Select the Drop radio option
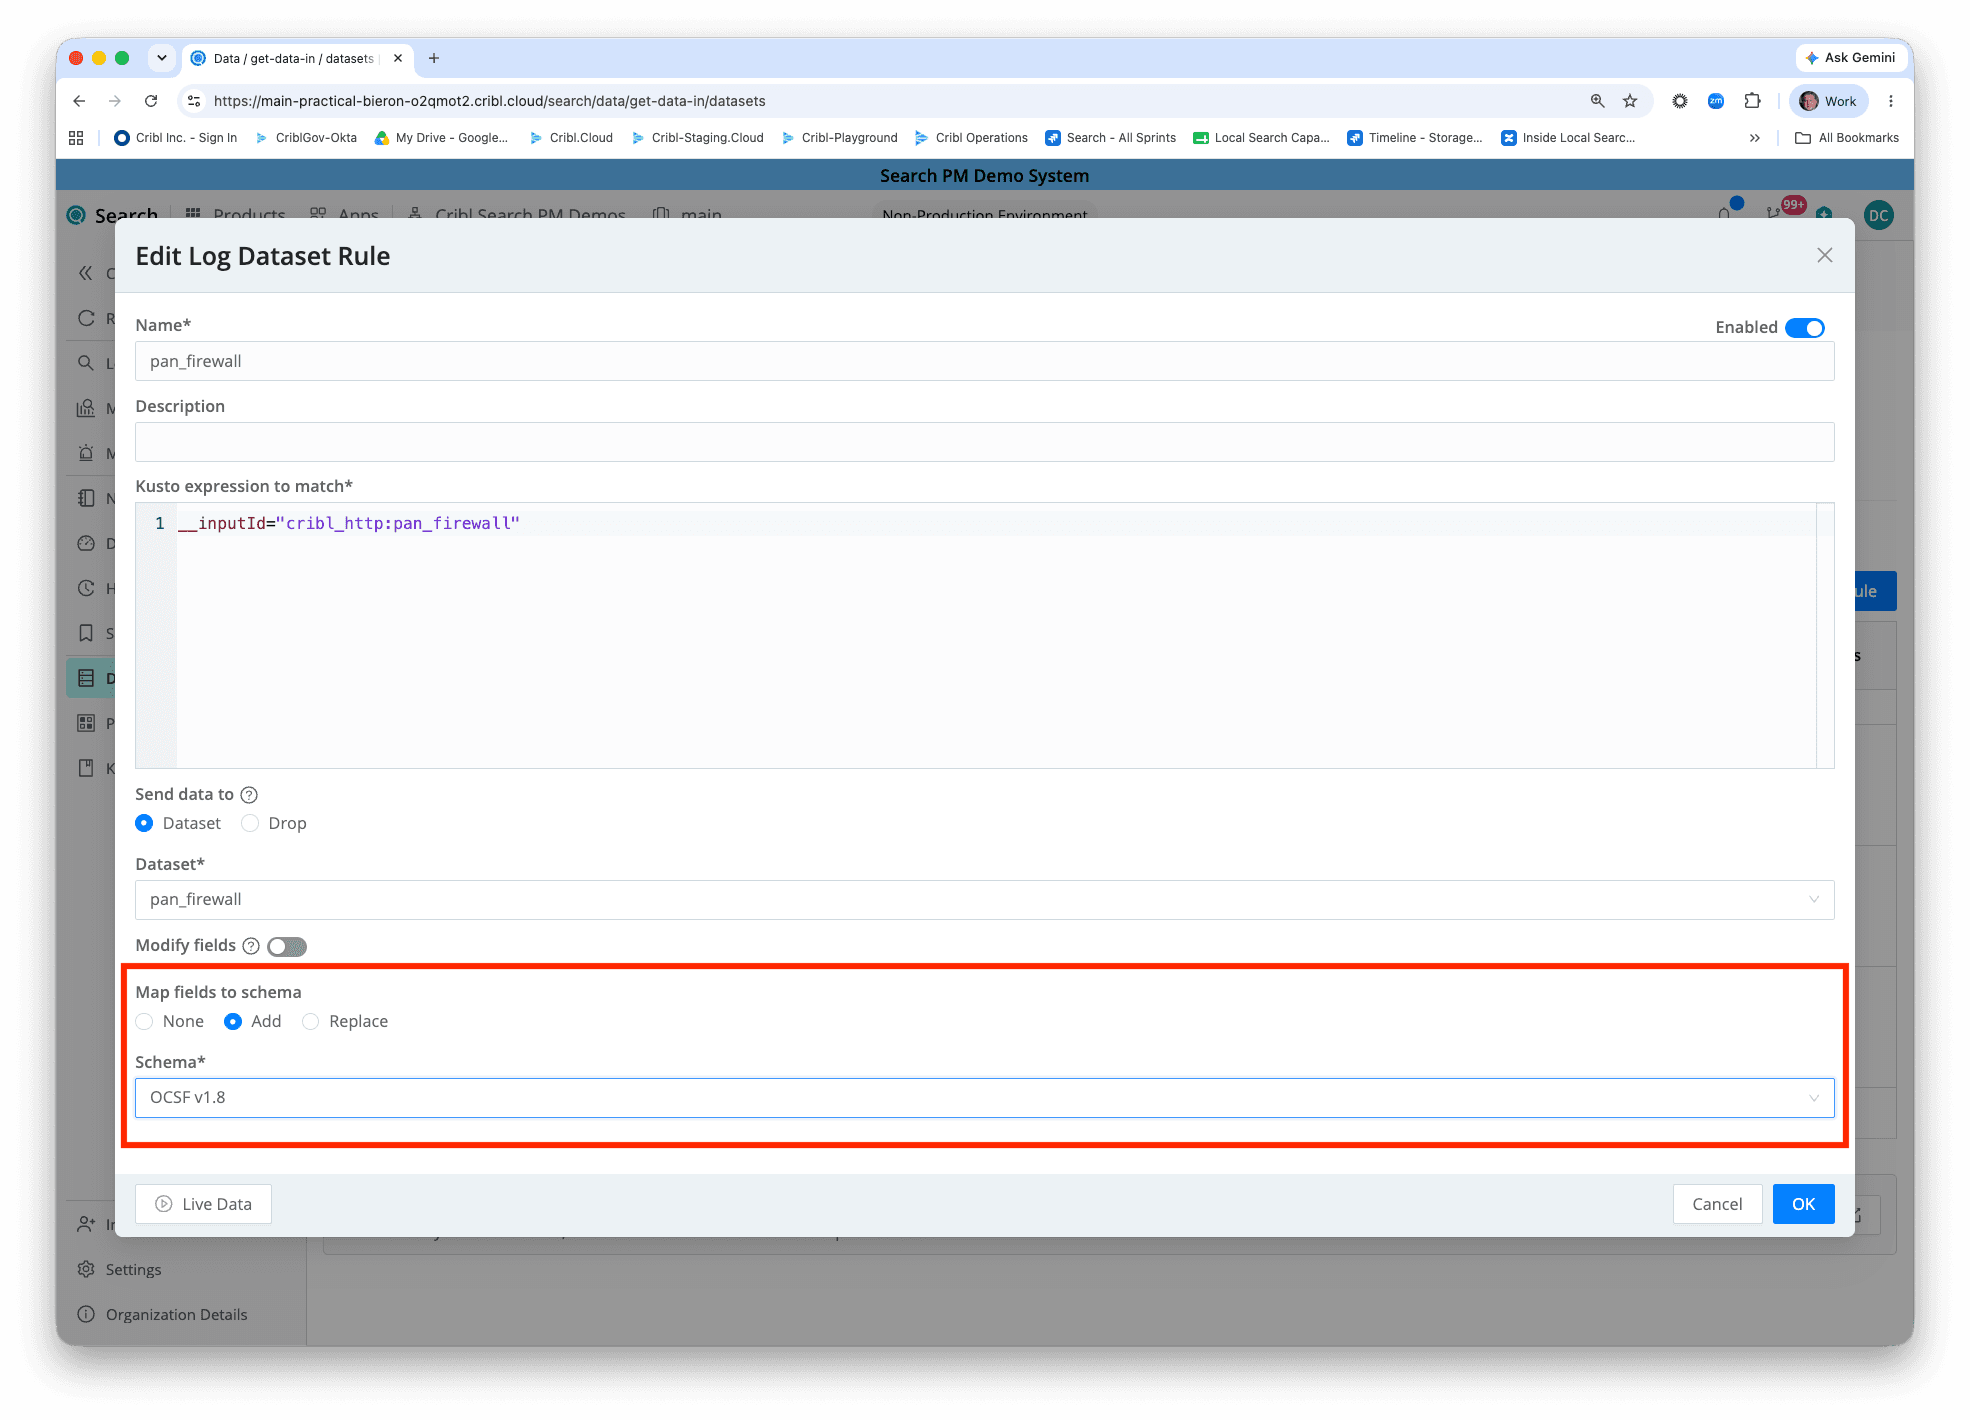This screenshot has height=1420, width=1970. (250, 823)
